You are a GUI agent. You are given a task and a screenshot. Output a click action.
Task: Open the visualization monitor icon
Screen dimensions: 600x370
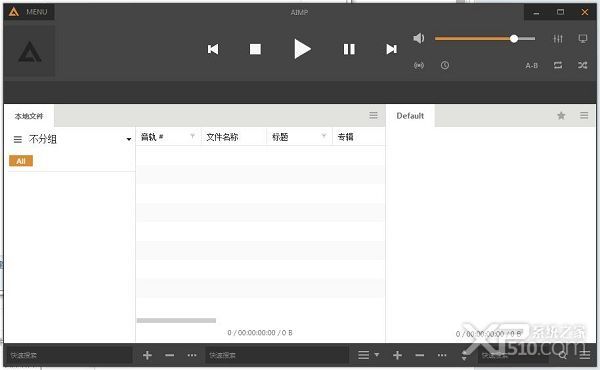click(583, 38)
